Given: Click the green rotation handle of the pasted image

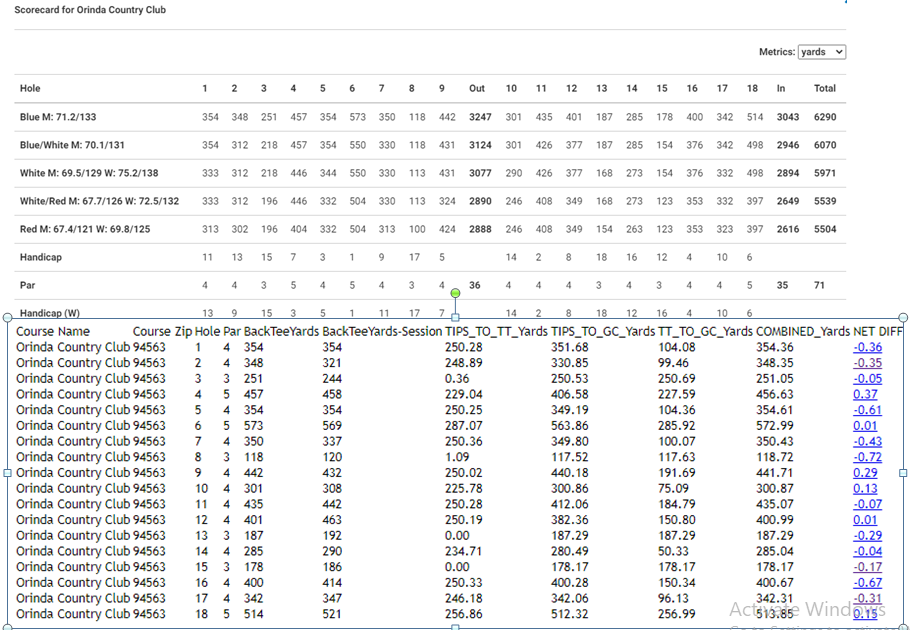Looking at the screenshot, I should (455, 293).
